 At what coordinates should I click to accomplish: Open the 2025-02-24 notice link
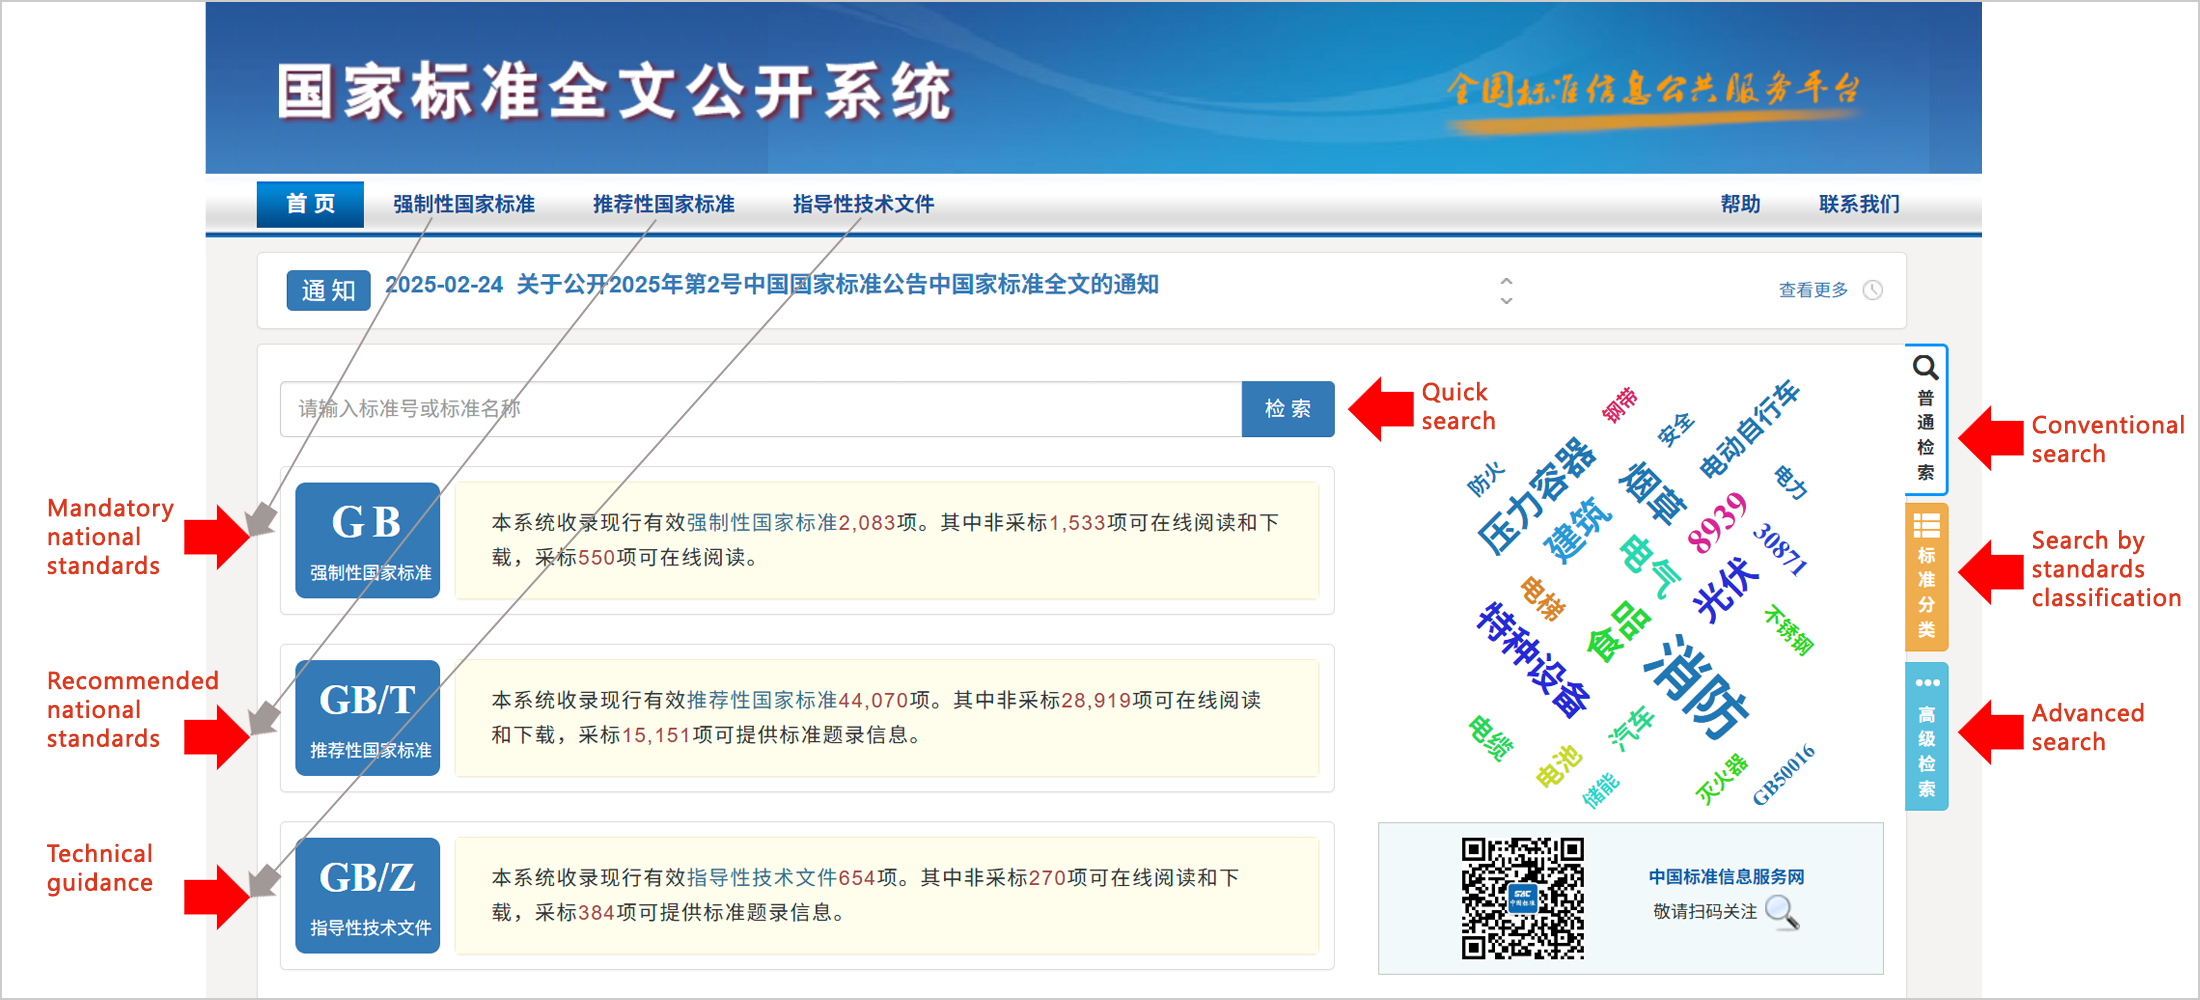click(x=771, y=285)
